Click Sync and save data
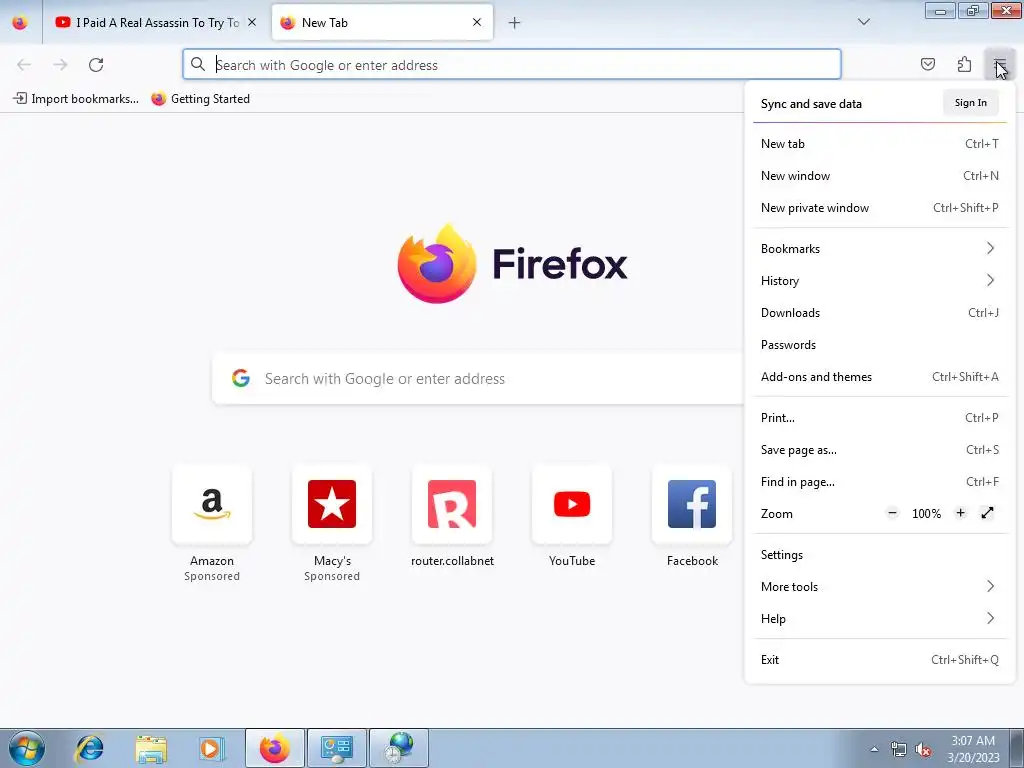1024x768 pixels. (811, 104)
